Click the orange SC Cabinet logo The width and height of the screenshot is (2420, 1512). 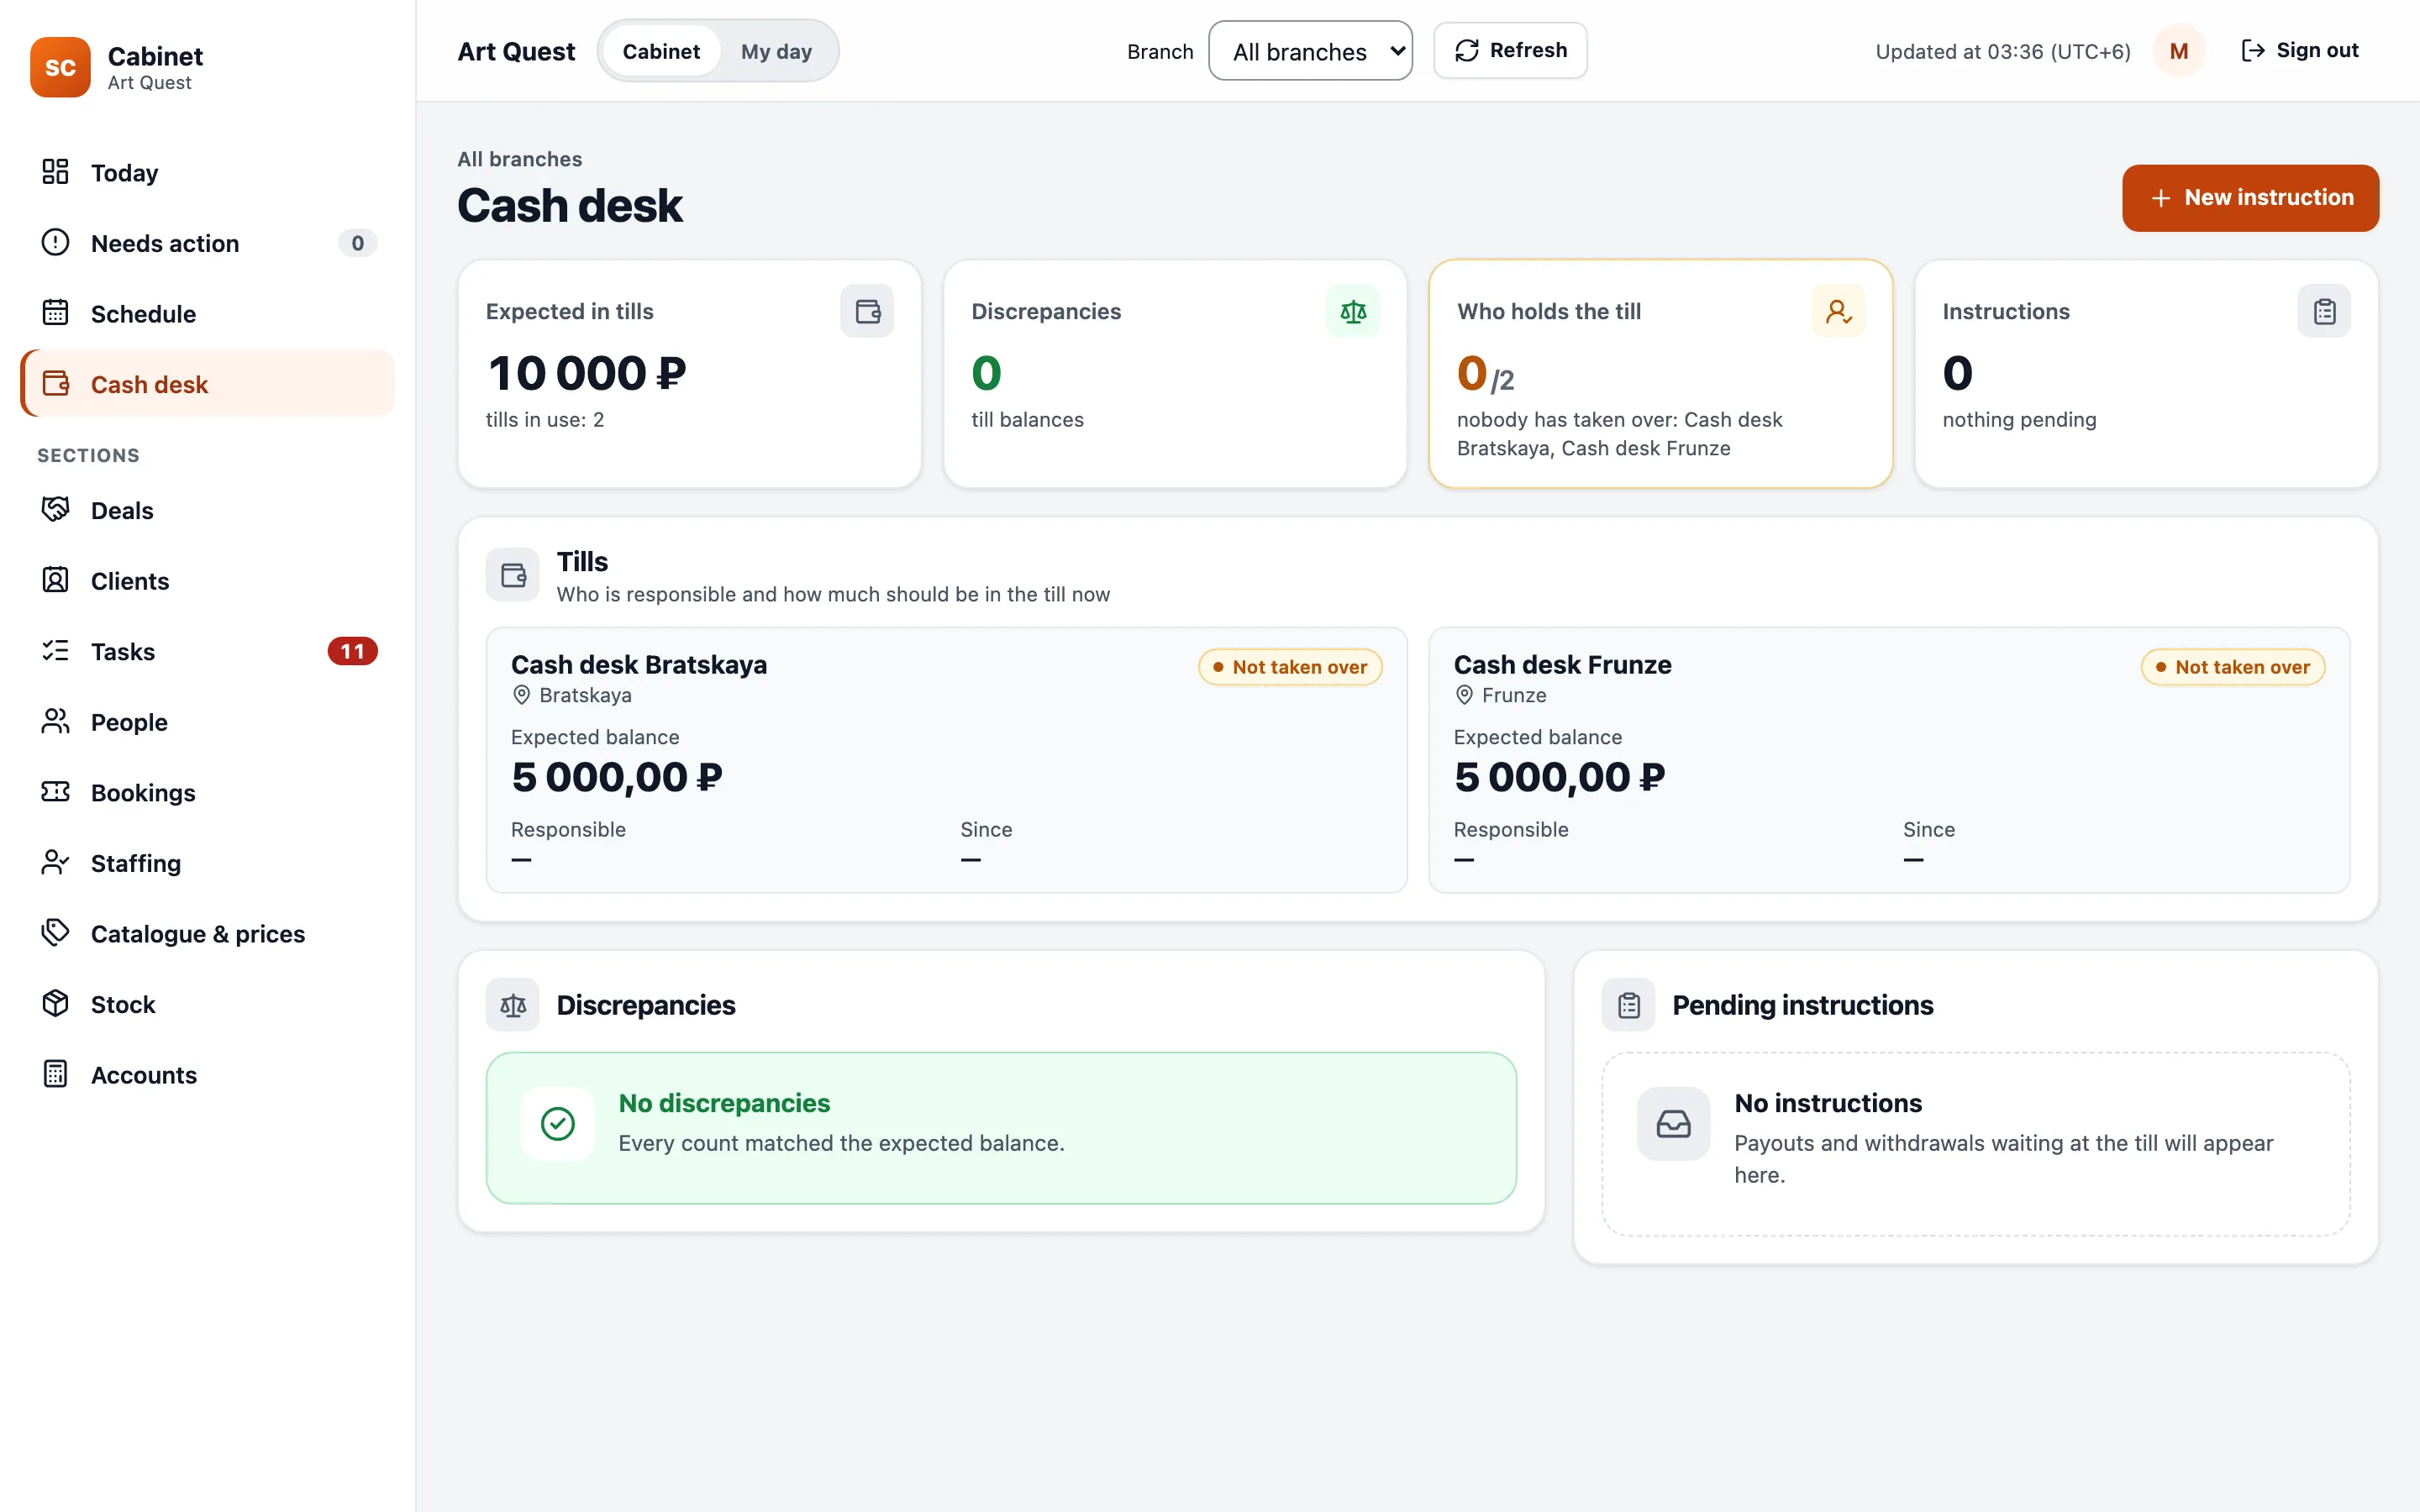(x=60, y=67)
